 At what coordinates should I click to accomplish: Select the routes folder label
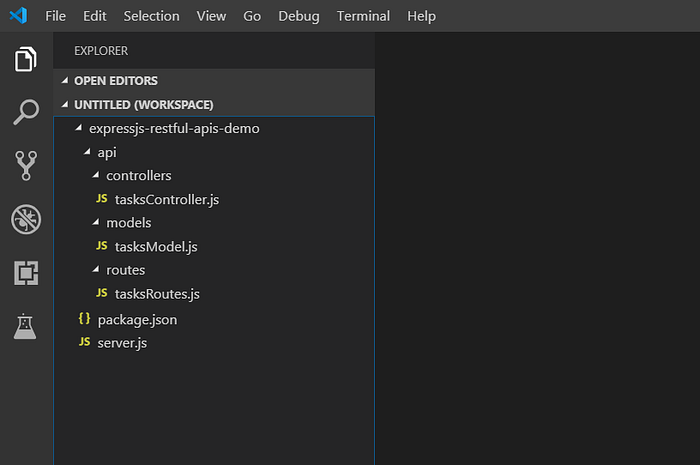point(125,270)
